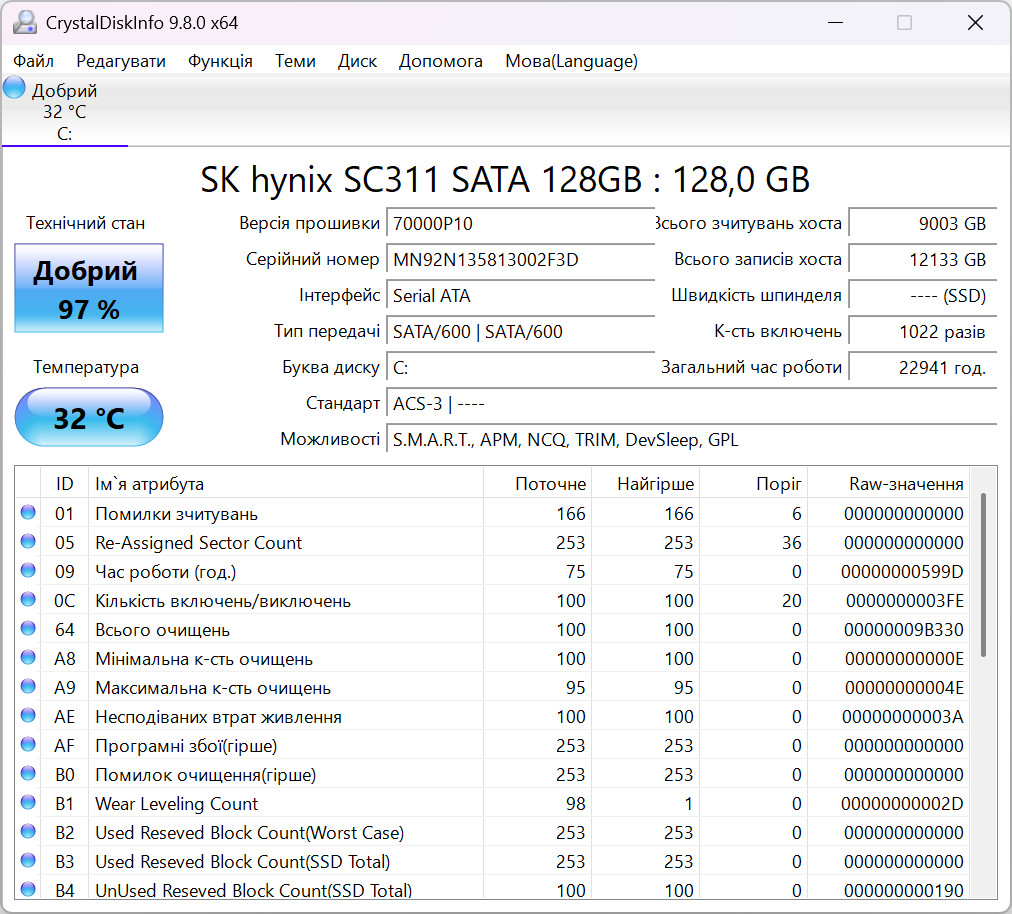Select UnUsed Reseved Block Count(SSD Total) row name
Image resolution: width=1012 pixels, height=914 pixels.
[x=253, y=891]
